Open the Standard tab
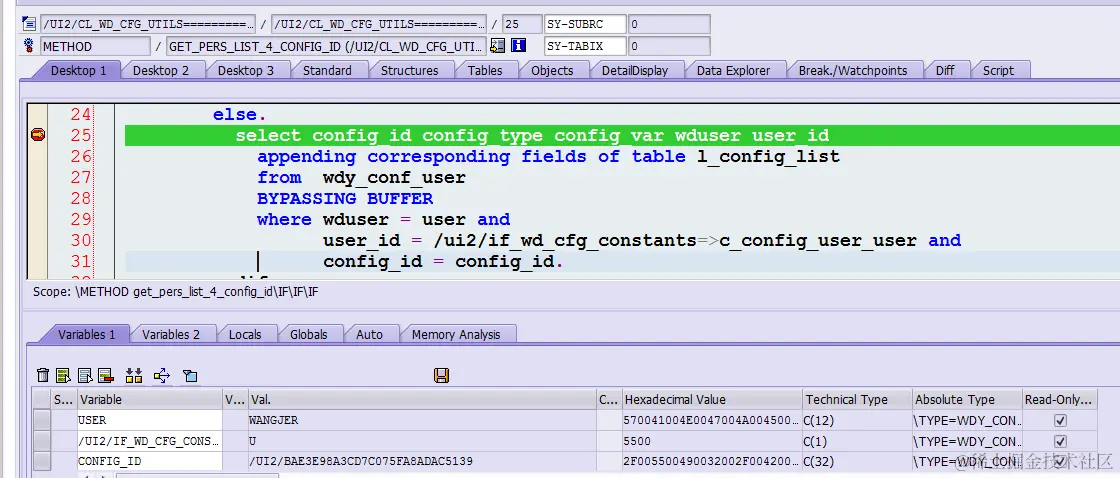The width and height of the screenshot is (1120, 478). click(x=327, y=70)
